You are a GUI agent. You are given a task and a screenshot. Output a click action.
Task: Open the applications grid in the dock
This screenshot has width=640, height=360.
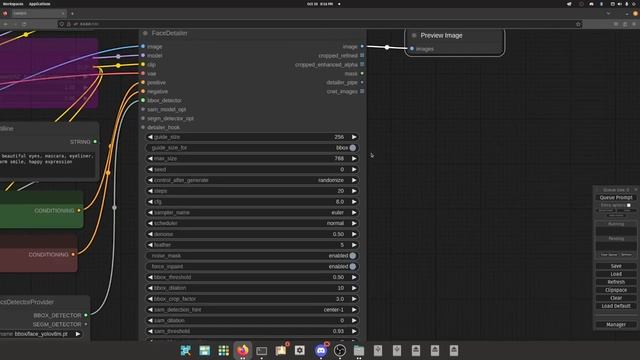224,350
